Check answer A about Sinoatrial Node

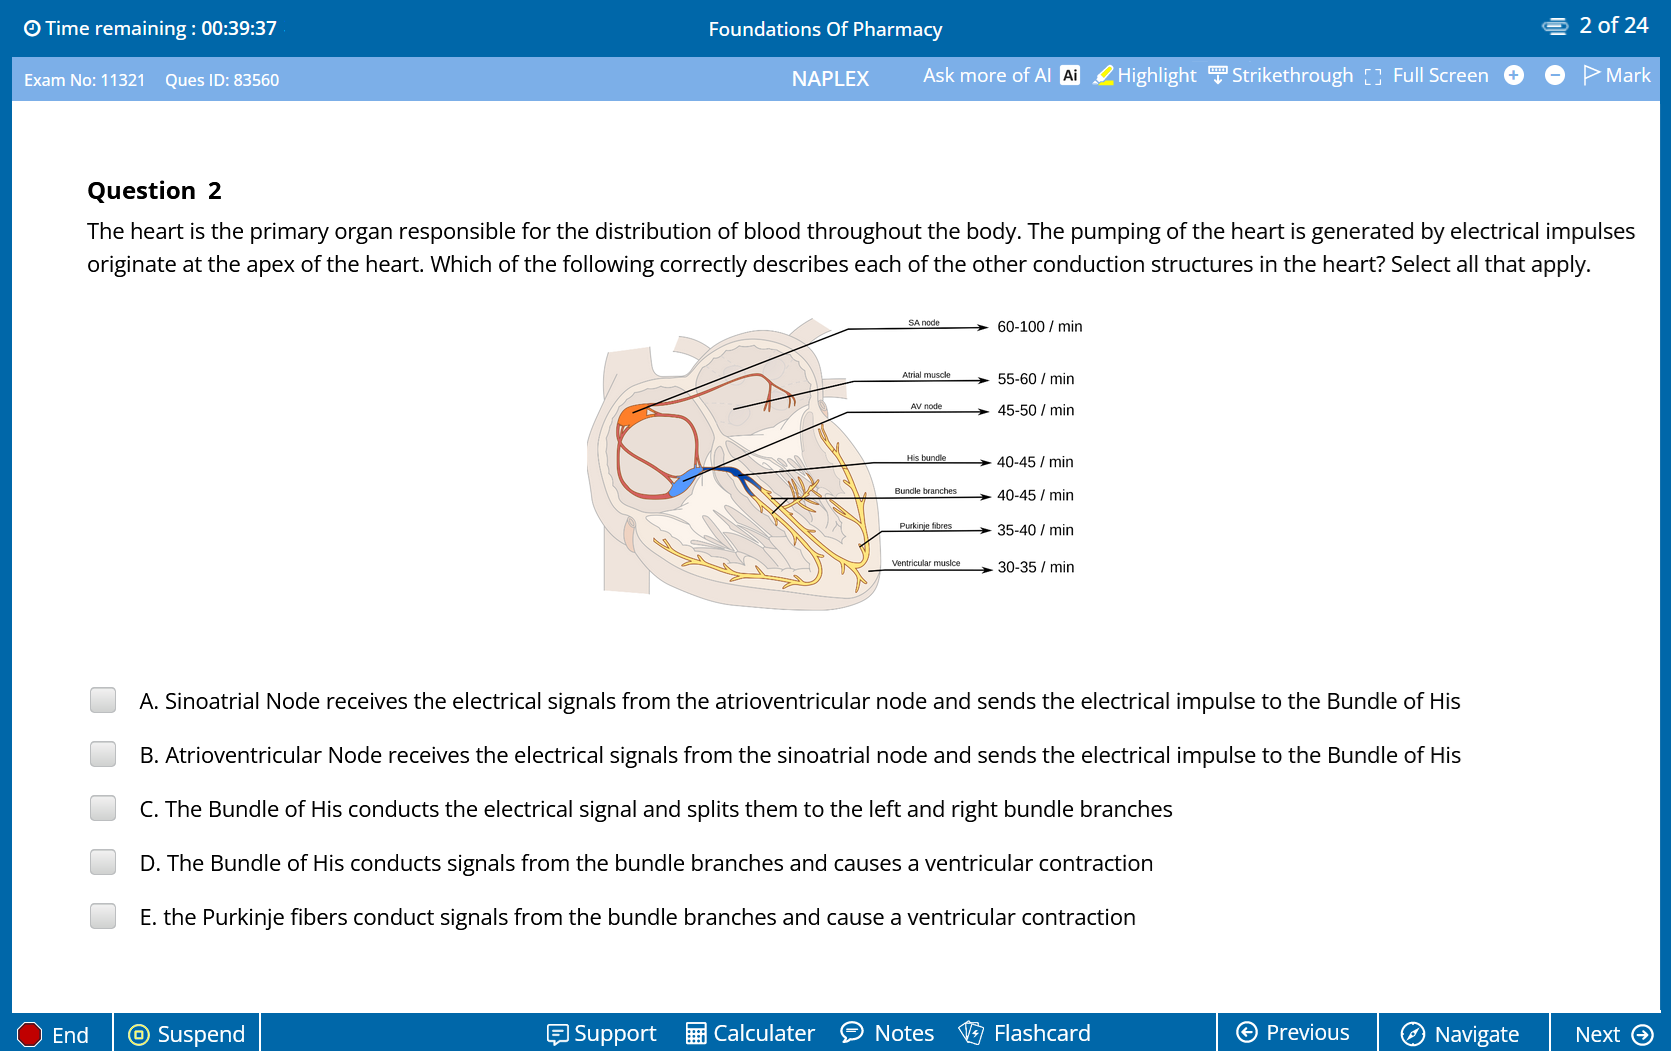pos(103,700)
